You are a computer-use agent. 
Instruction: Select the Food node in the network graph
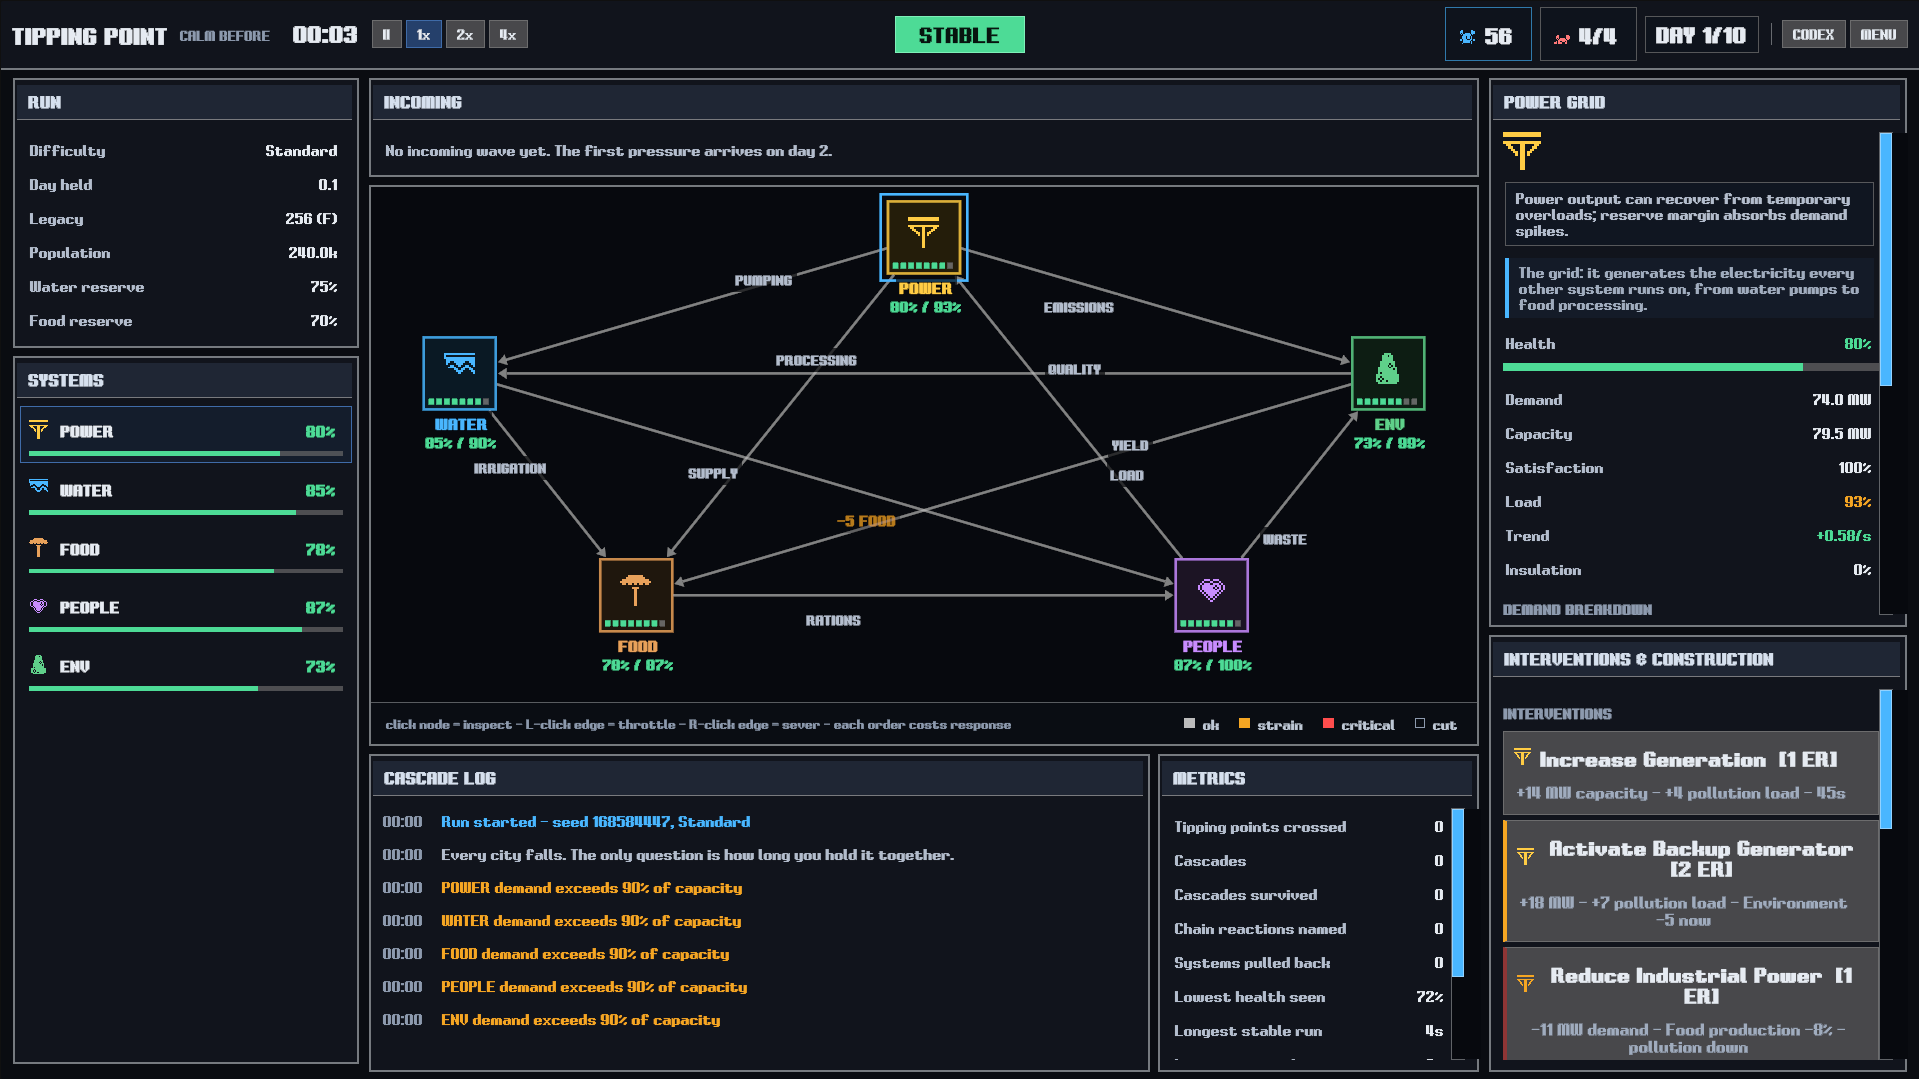tap(636, 595)
